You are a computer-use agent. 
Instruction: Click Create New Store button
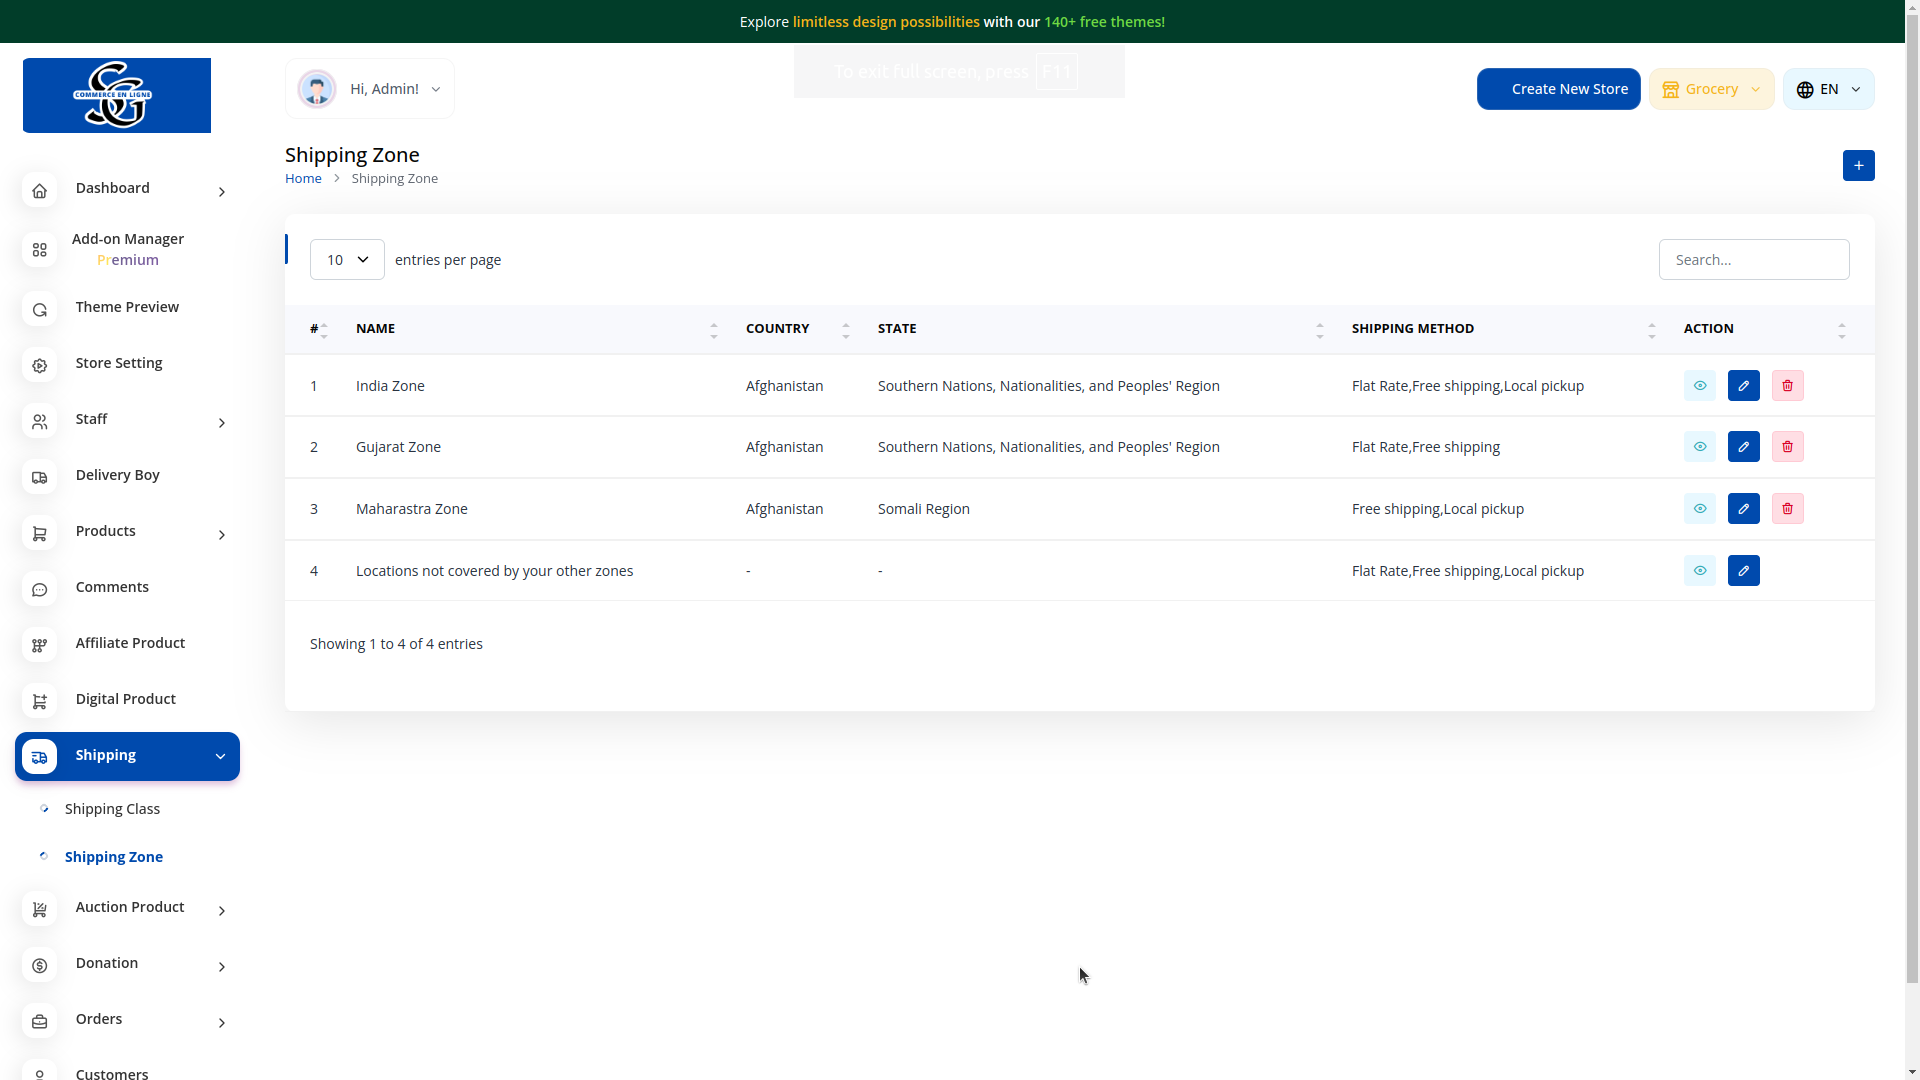1558,89
